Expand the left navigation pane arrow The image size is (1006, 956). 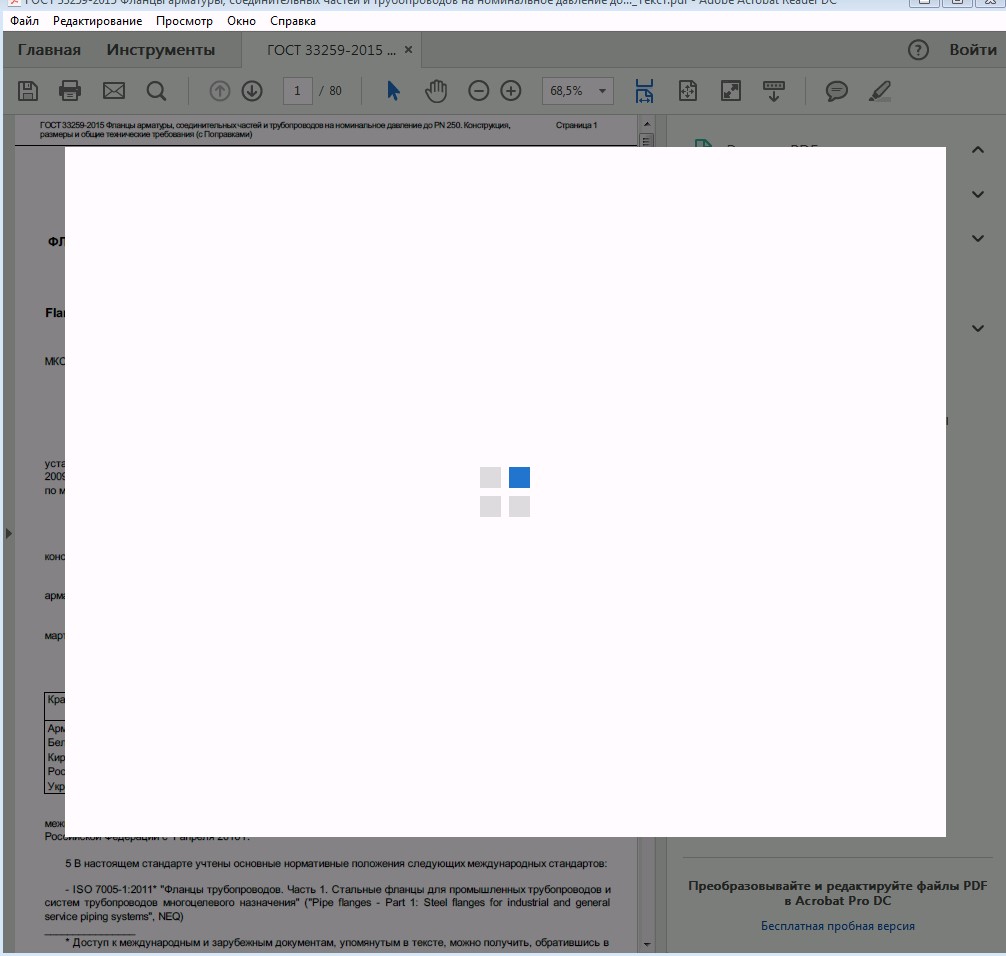click(9, 534)
